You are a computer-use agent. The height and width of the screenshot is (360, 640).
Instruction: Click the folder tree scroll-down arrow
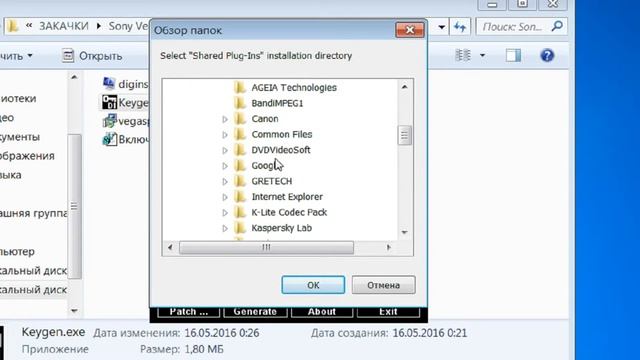(404, 232)
